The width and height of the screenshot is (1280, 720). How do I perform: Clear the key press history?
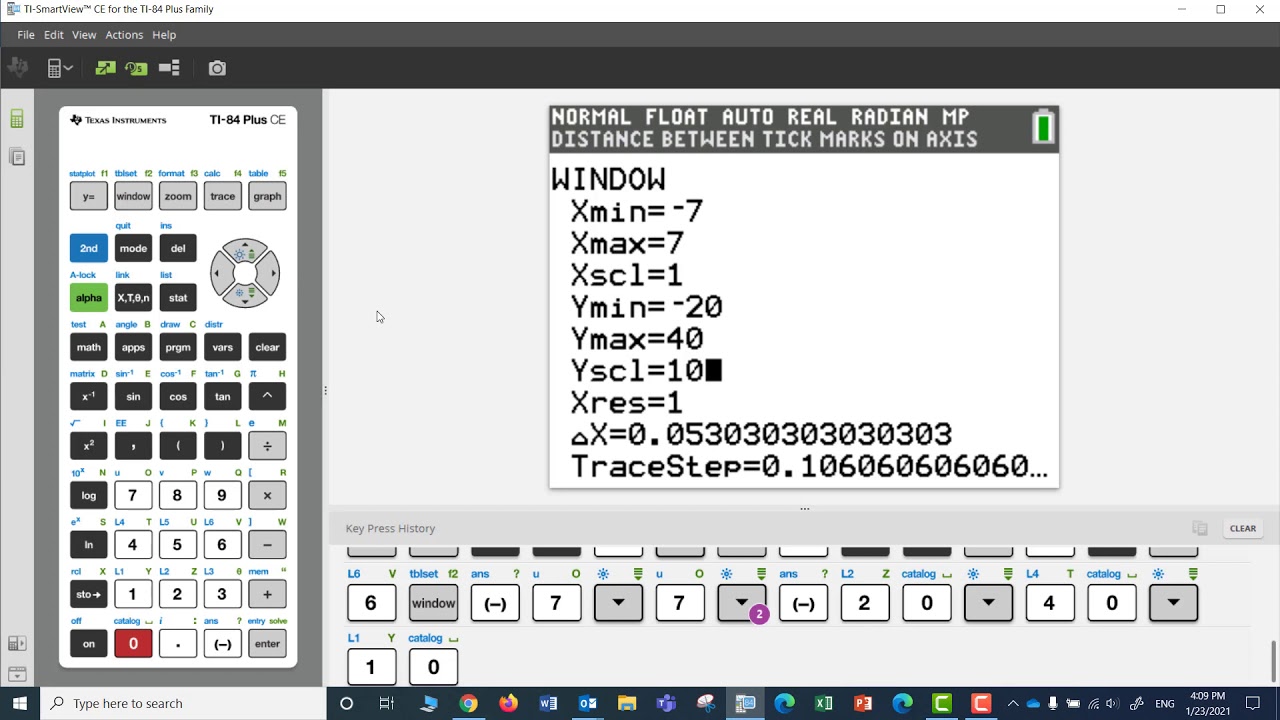[1243, 528]
